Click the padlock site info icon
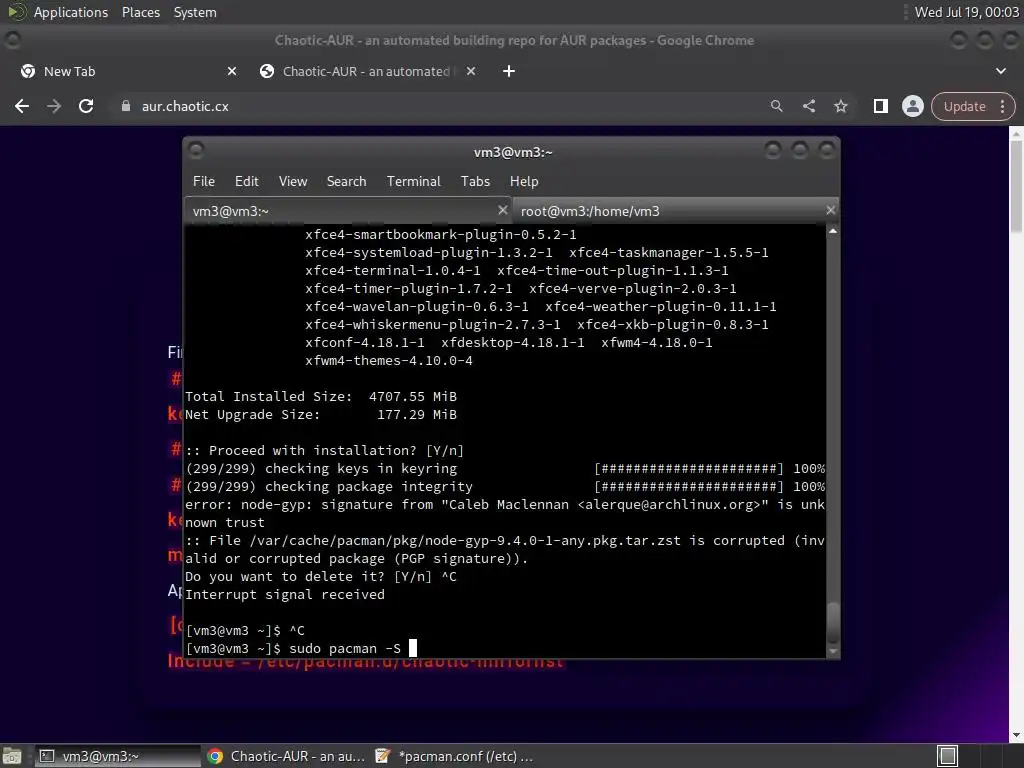Screen dimensions: 1024x768 click(126, 106)
